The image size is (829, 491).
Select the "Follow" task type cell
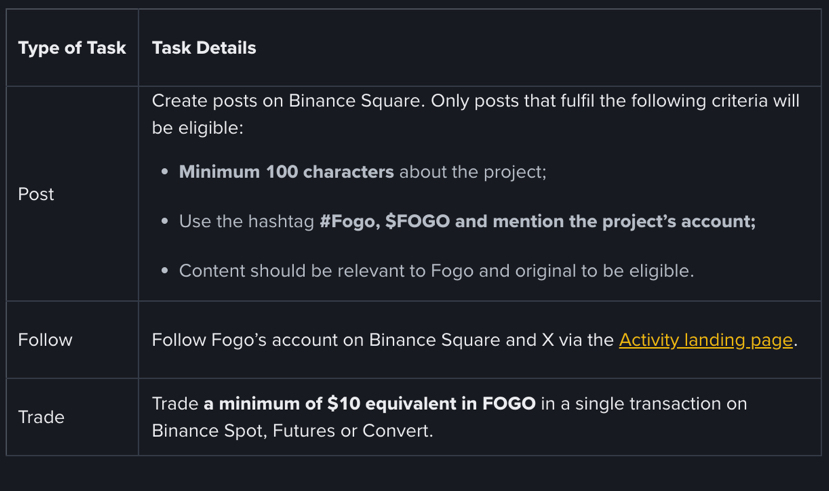tap(45, 340)
